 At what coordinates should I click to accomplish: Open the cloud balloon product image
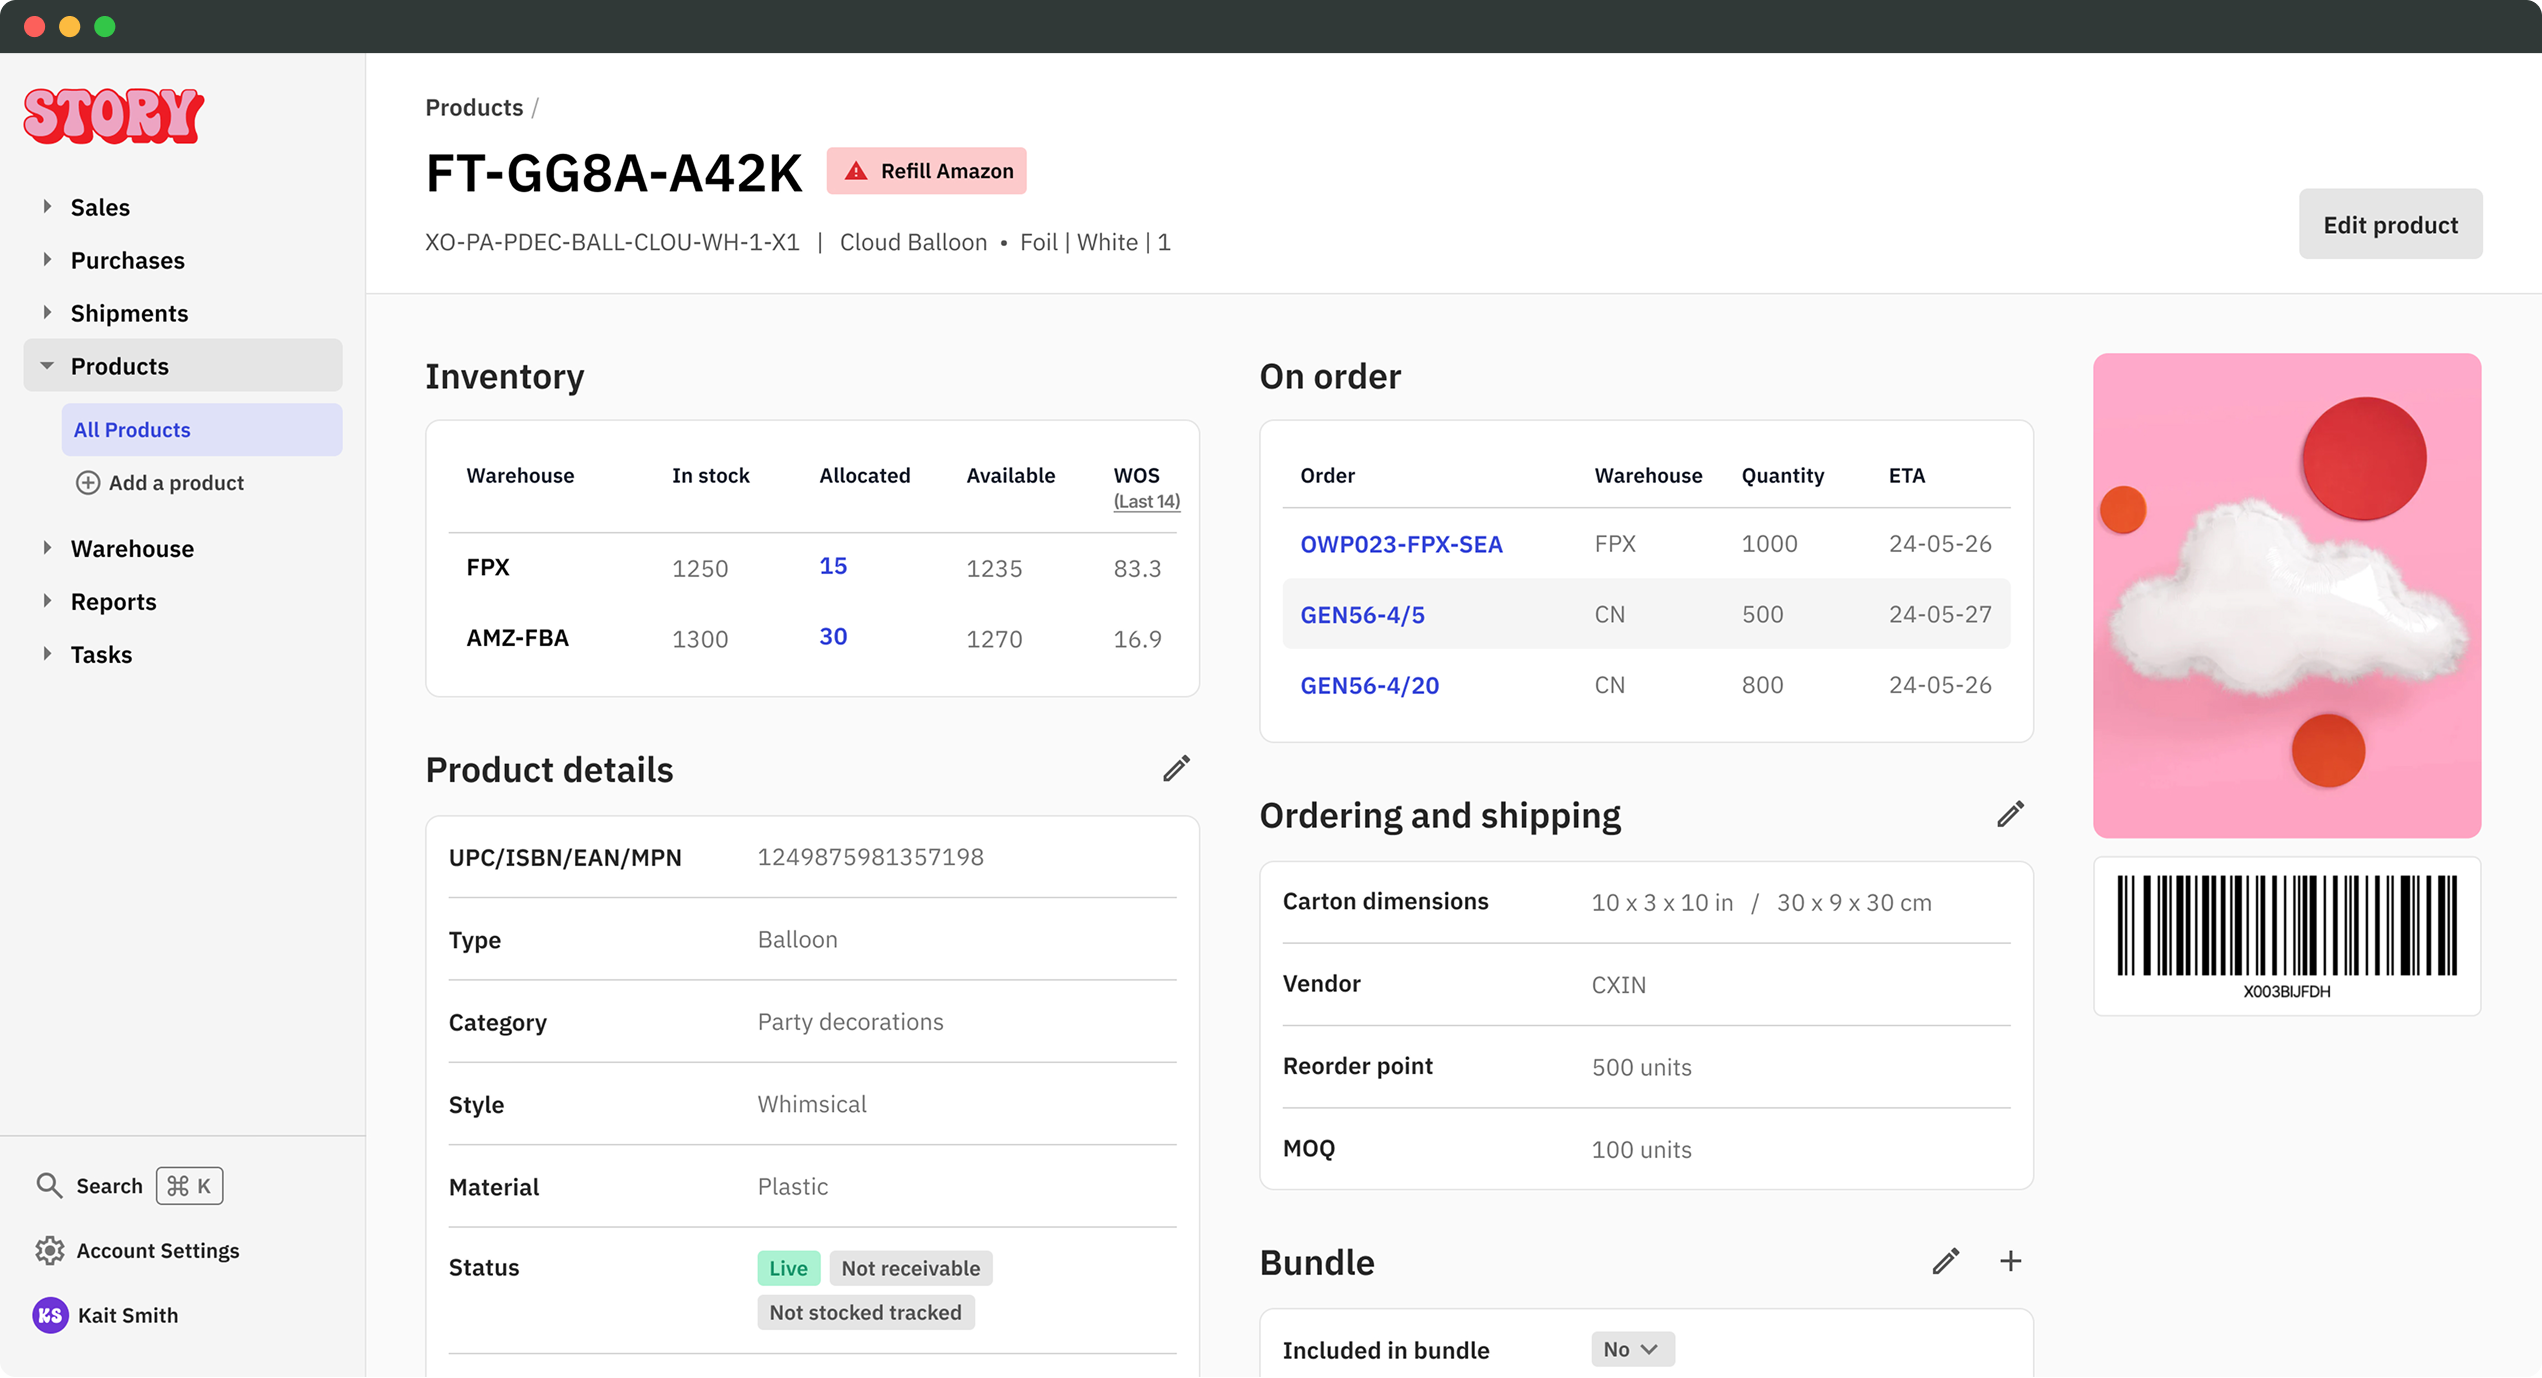click(x=2287, y=595)
